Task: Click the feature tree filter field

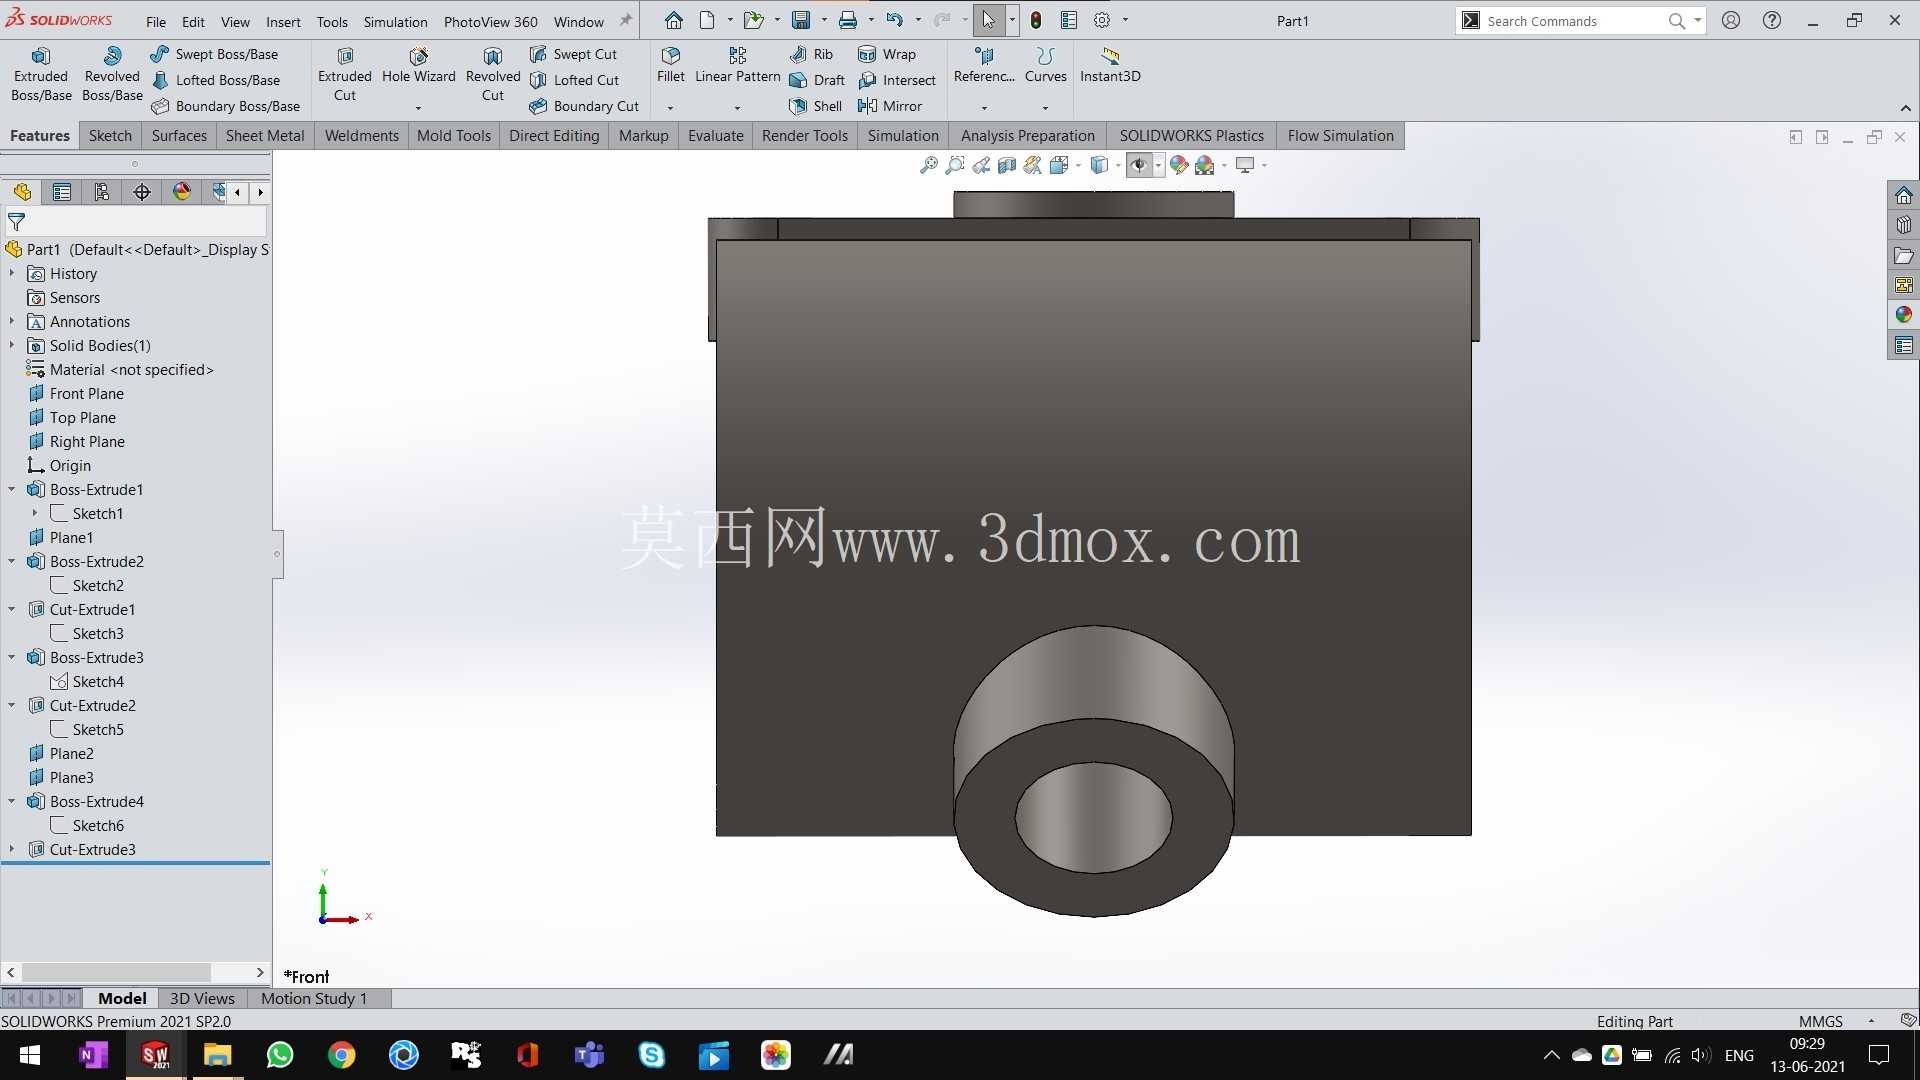Action: coord(136,222)
